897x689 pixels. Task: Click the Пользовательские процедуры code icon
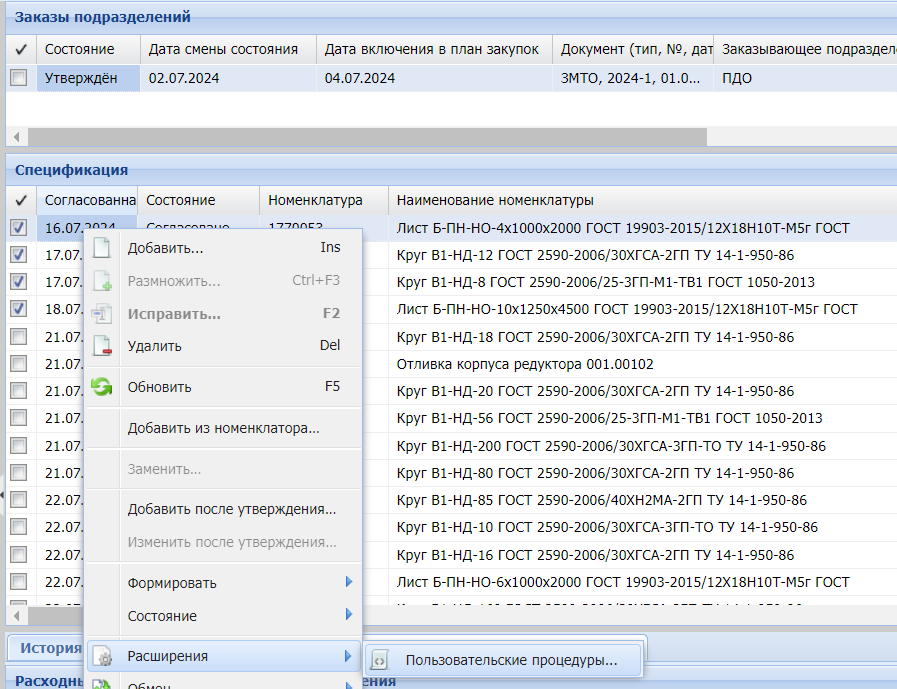[x=380, y=660]
